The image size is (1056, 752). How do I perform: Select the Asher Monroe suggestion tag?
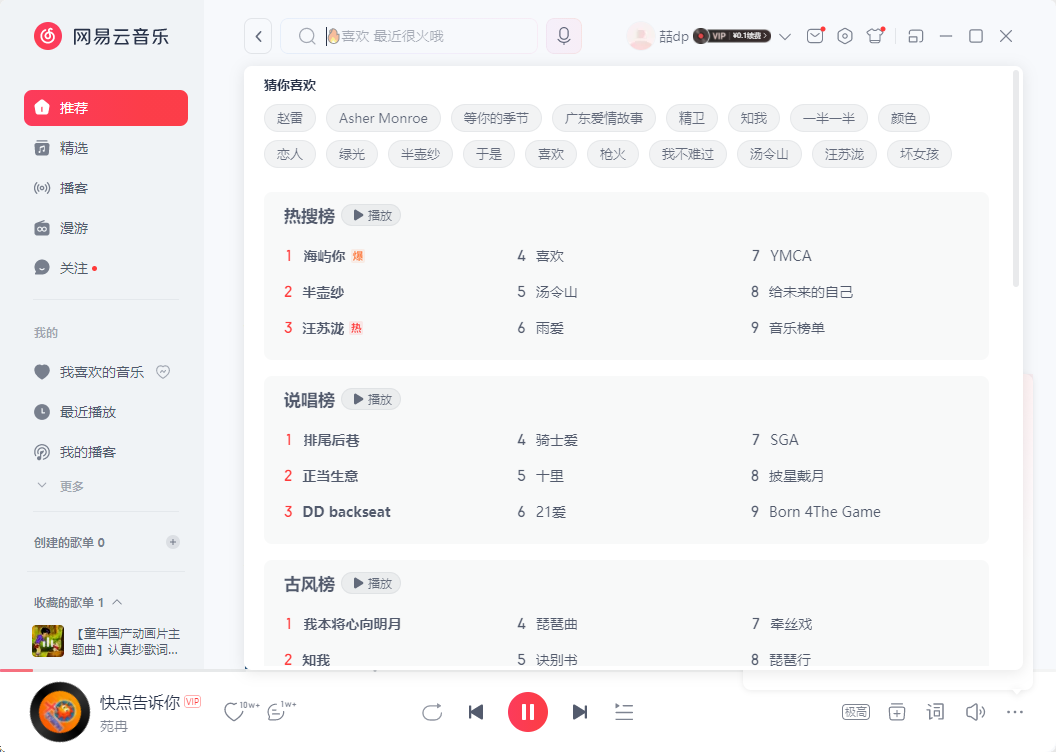pos(383,118)
